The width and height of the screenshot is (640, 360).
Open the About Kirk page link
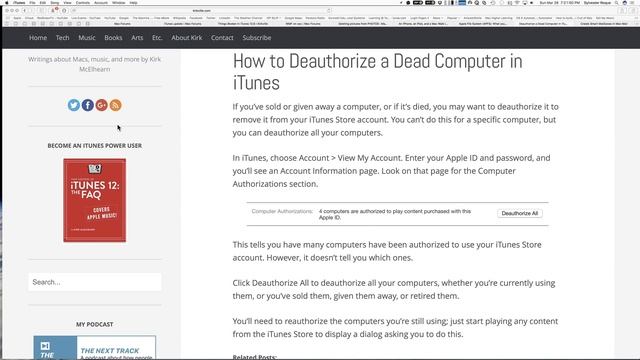187,38
